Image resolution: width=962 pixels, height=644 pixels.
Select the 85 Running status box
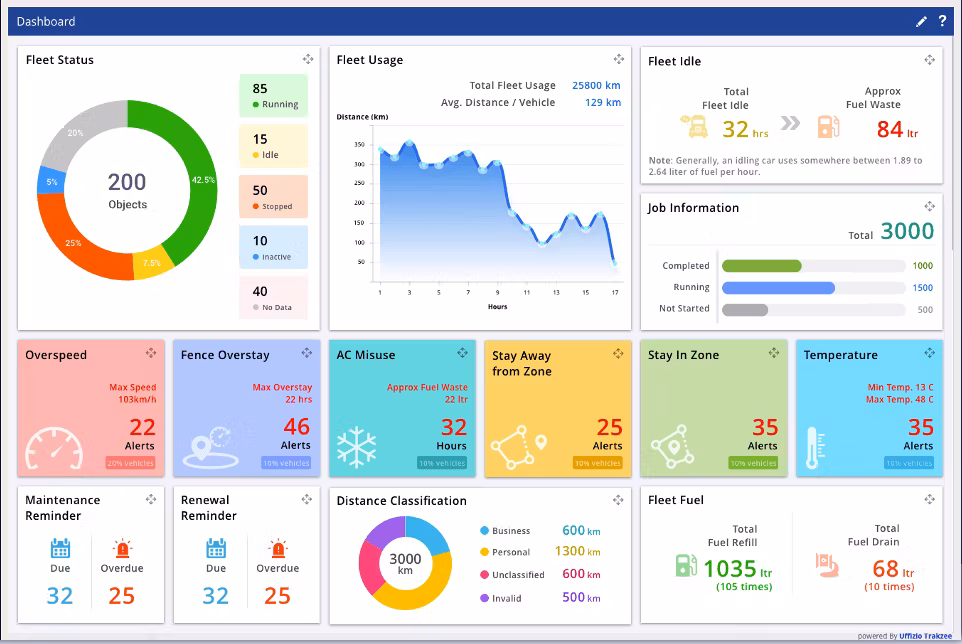[273, 95]
